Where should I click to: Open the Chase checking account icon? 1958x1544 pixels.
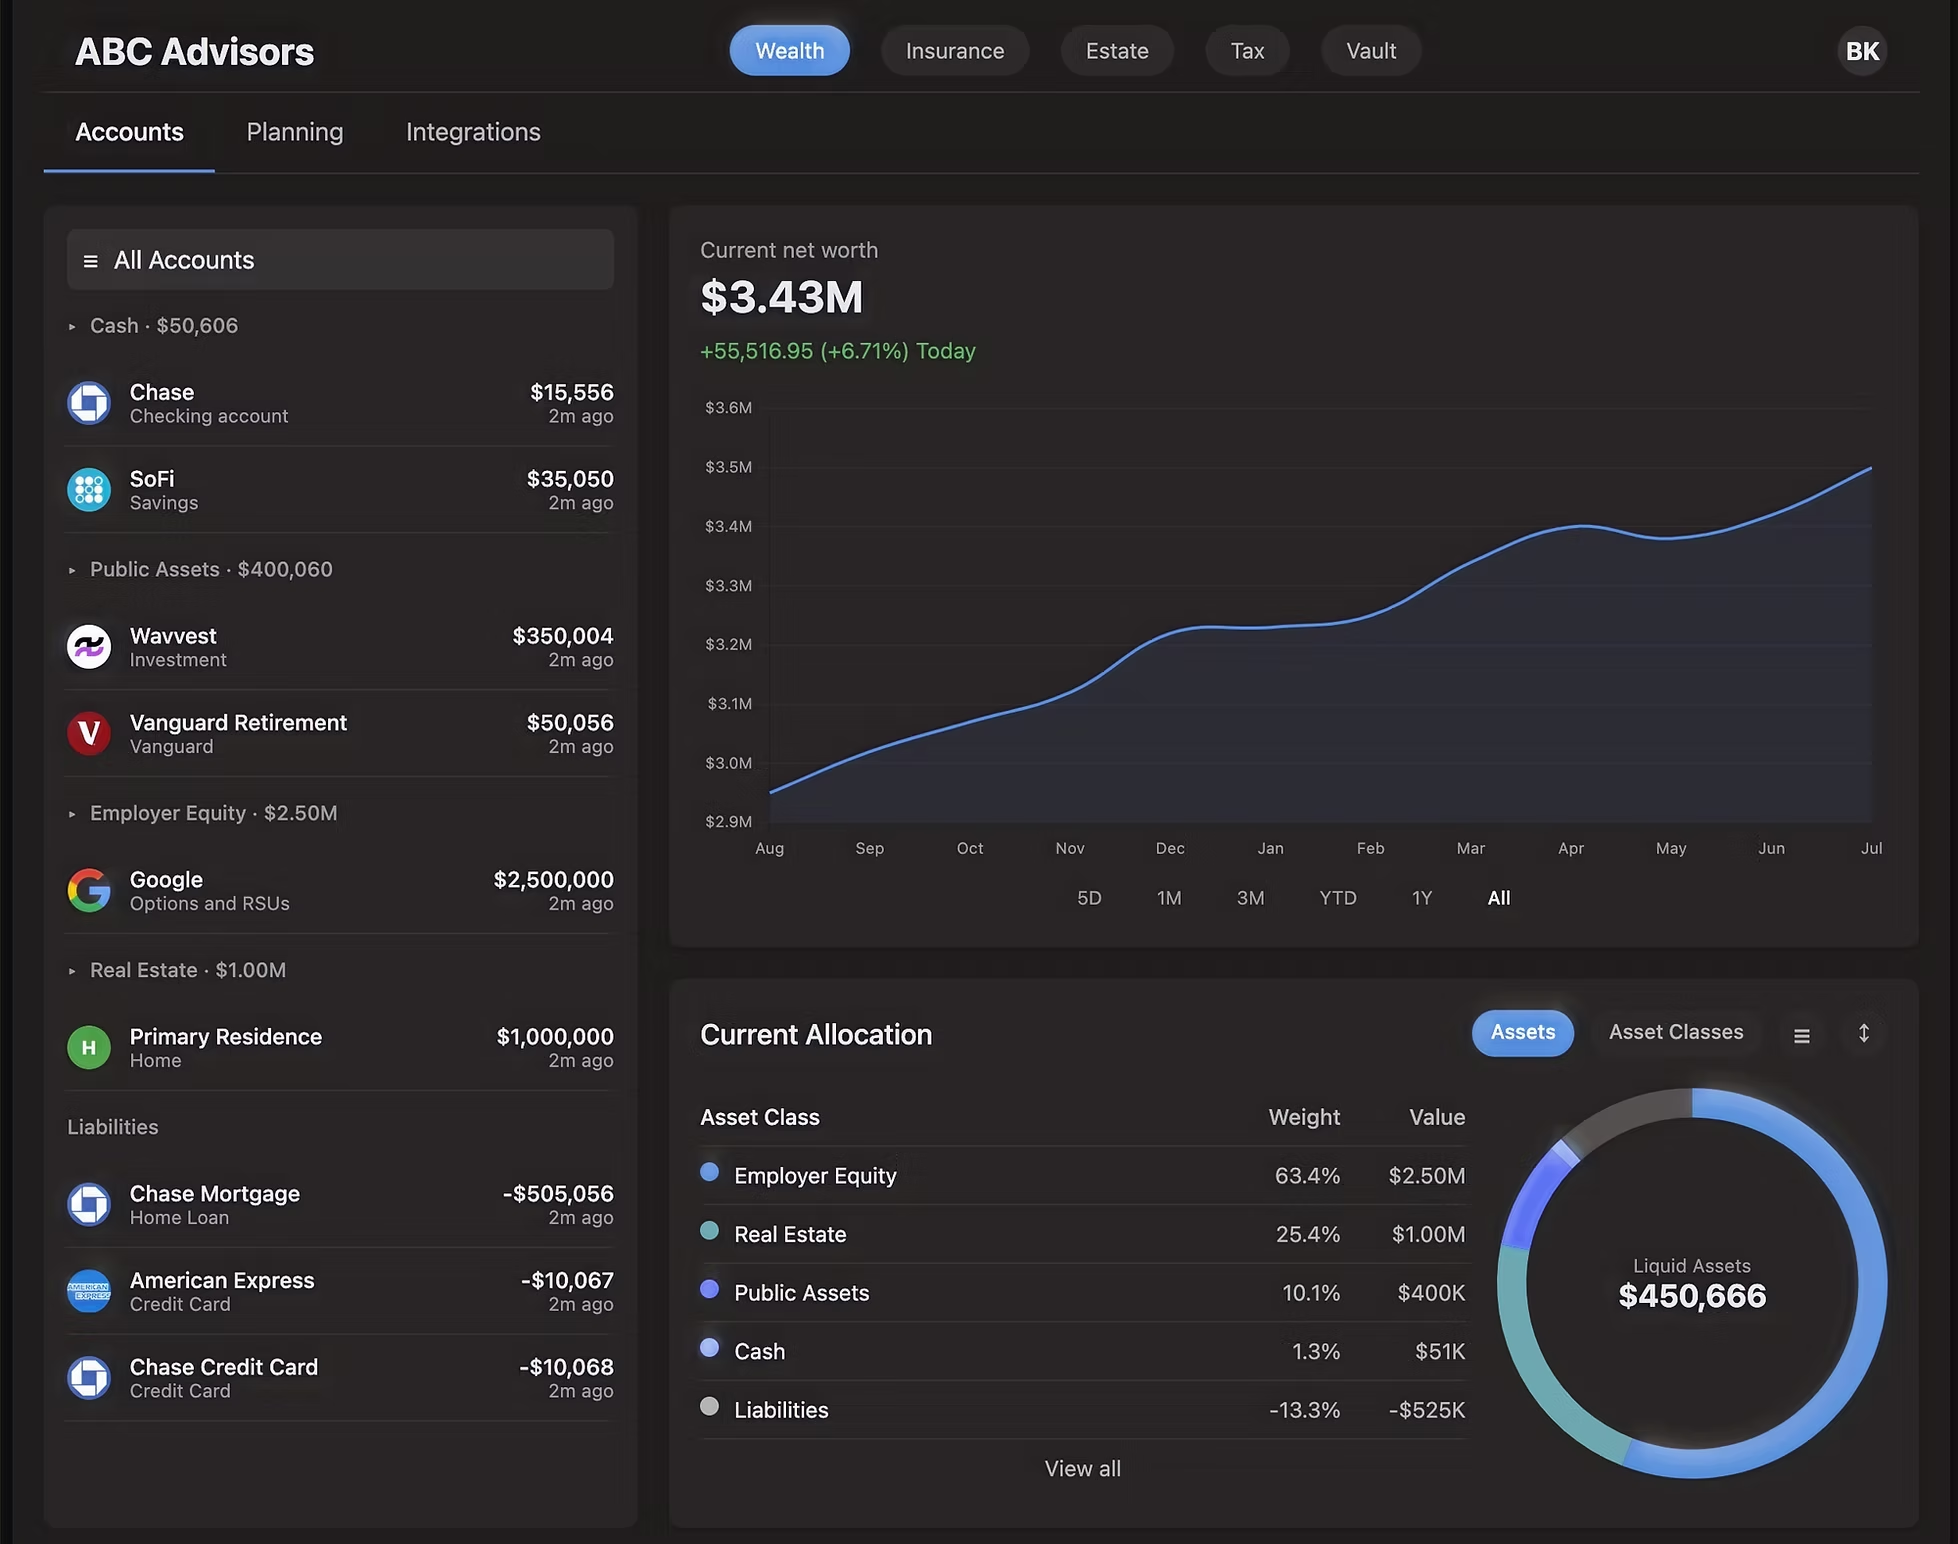tap(89, 403)
